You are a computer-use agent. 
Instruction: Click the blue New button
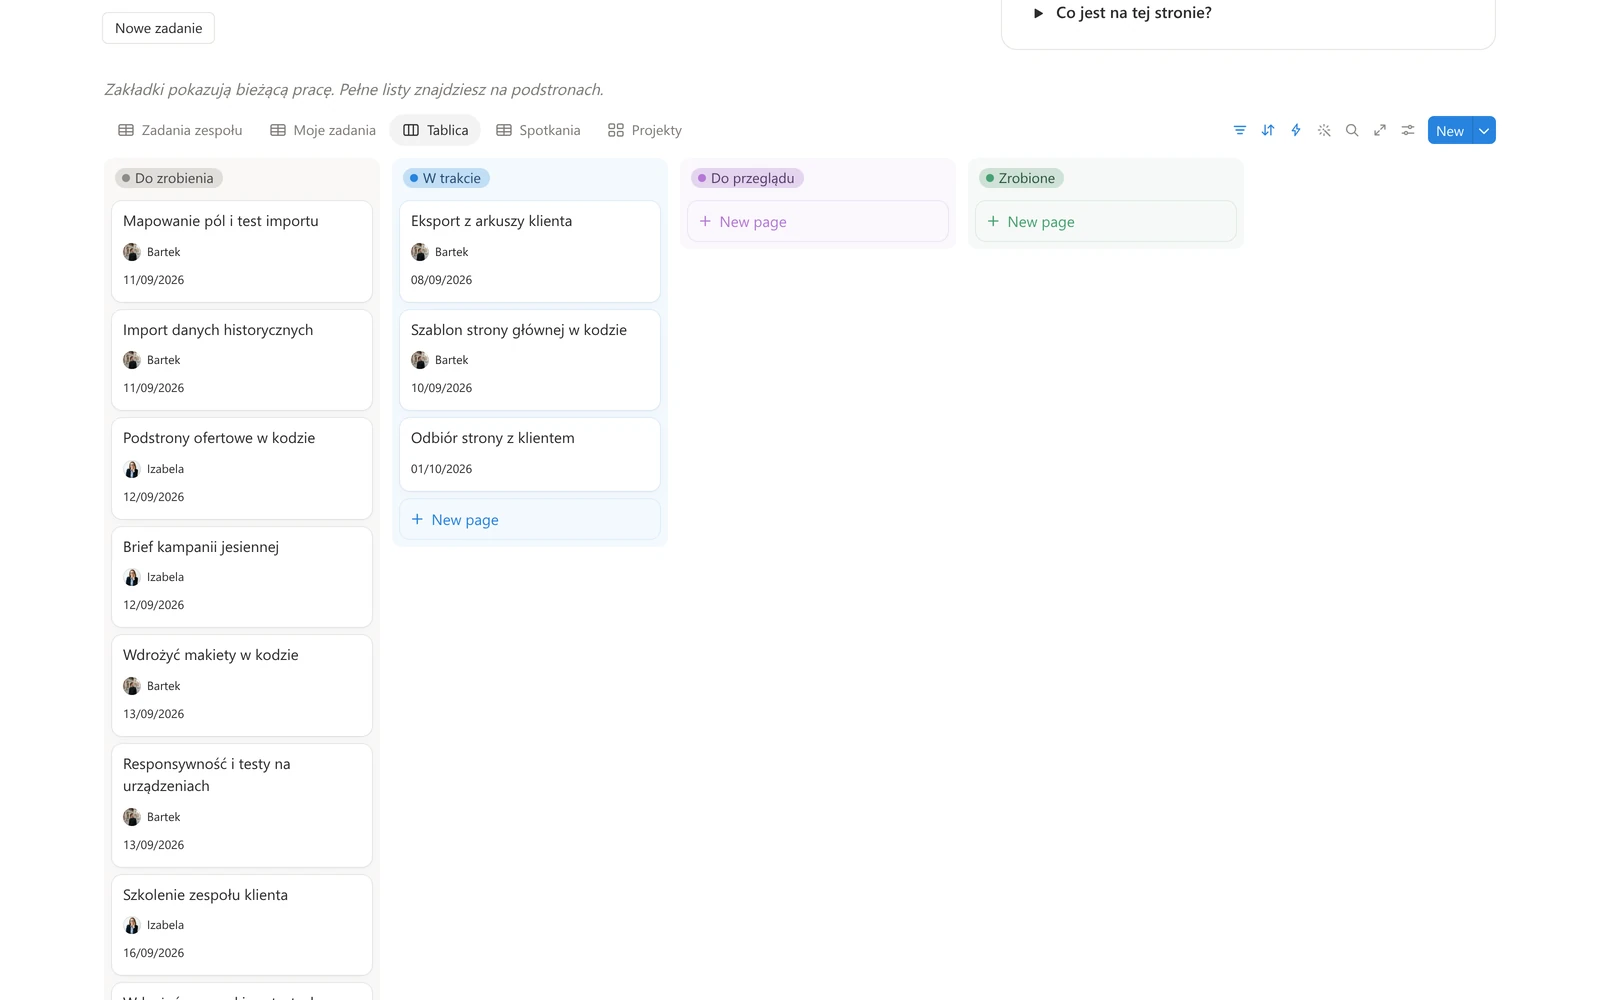point(1450,130)
